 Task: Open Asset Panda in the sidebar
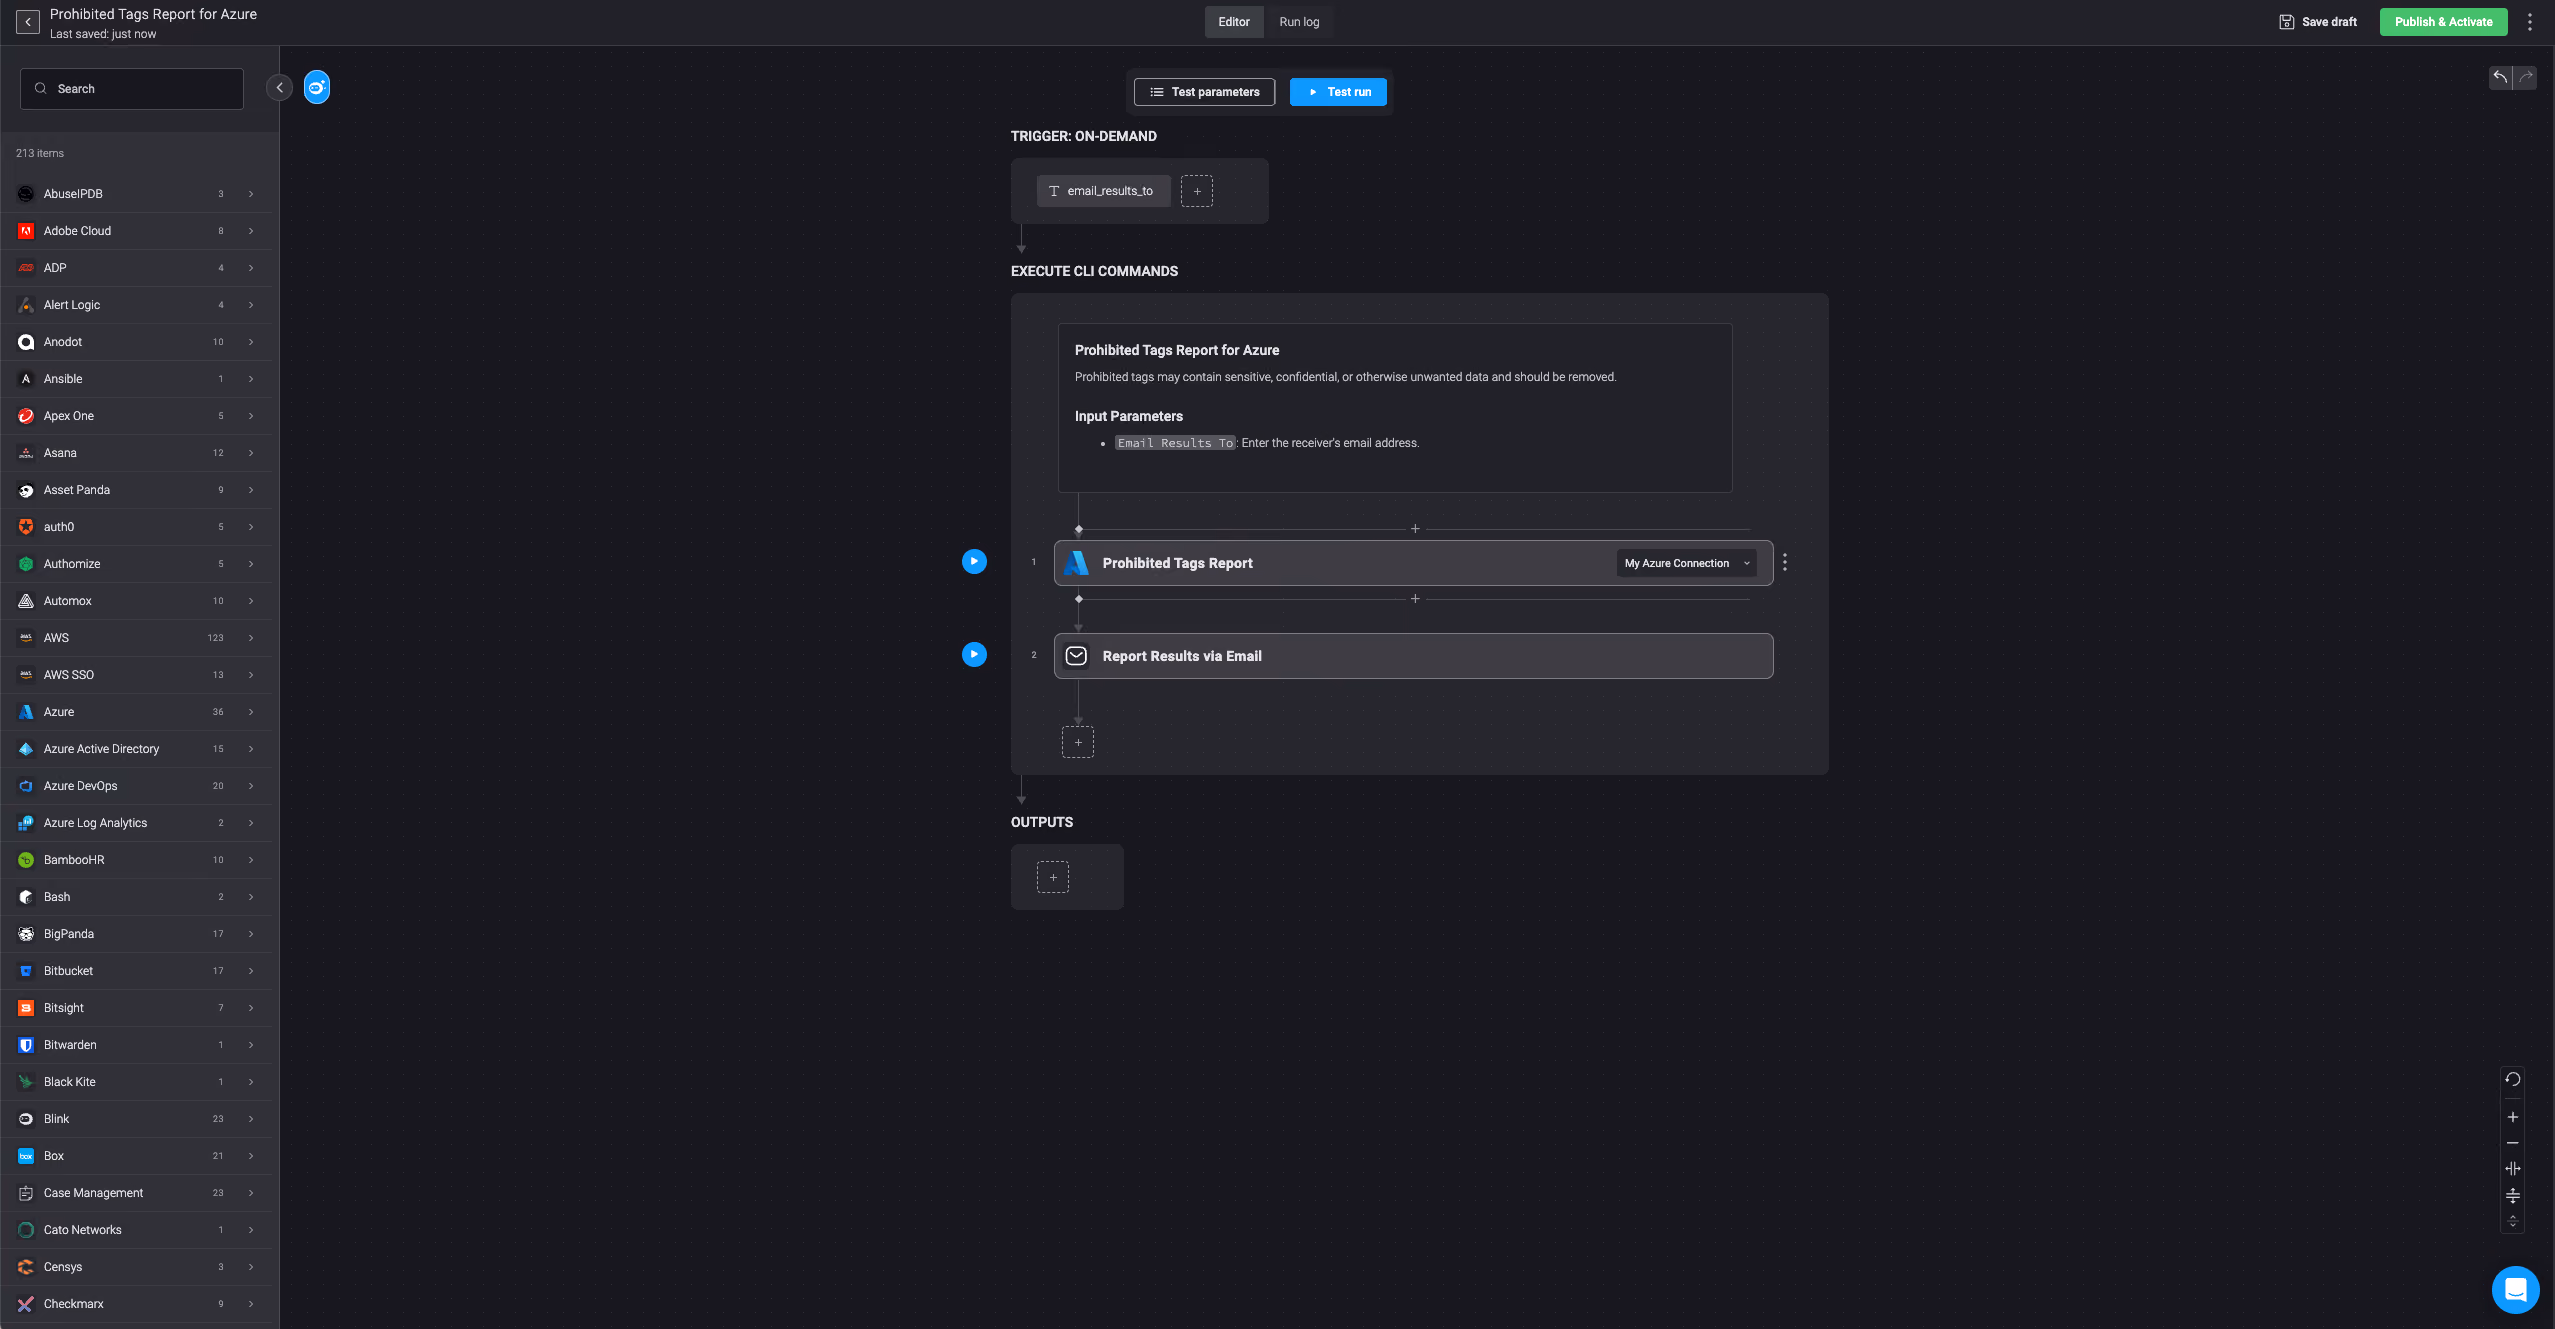click(136, 490)
